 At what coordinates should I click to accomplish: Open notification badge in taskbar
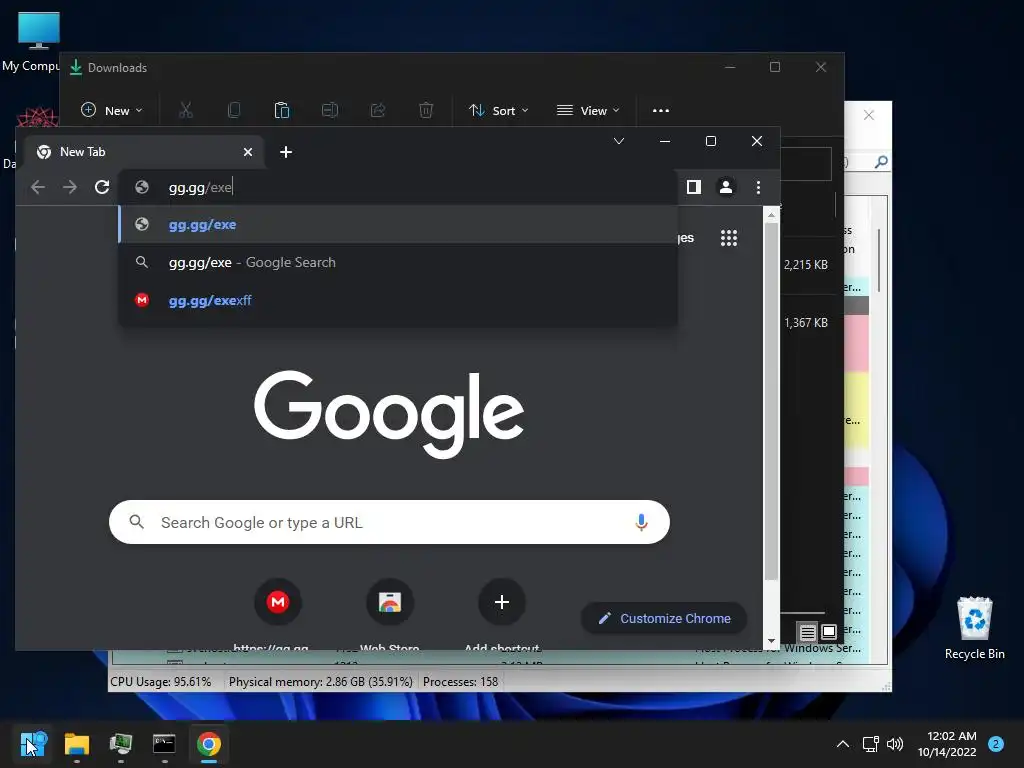(x=996, y=744)
